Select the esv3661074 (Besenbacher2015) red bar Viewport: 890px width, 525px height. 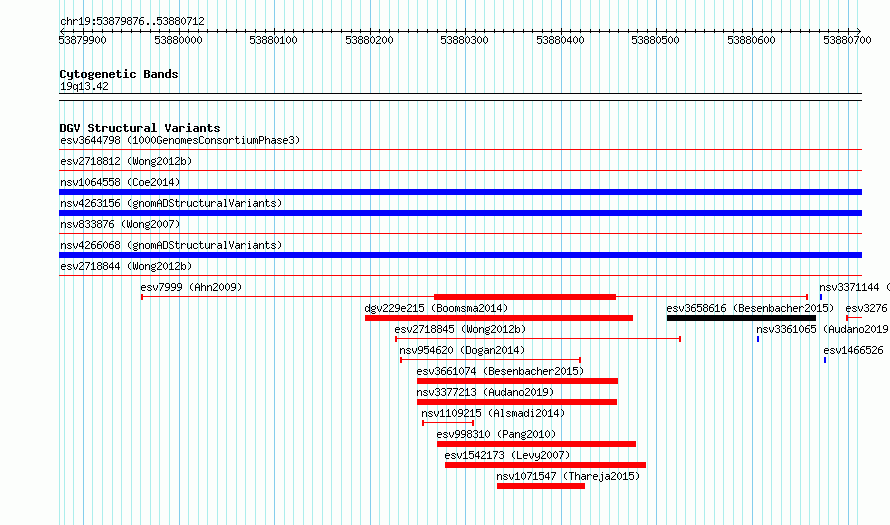coord(517,381)
